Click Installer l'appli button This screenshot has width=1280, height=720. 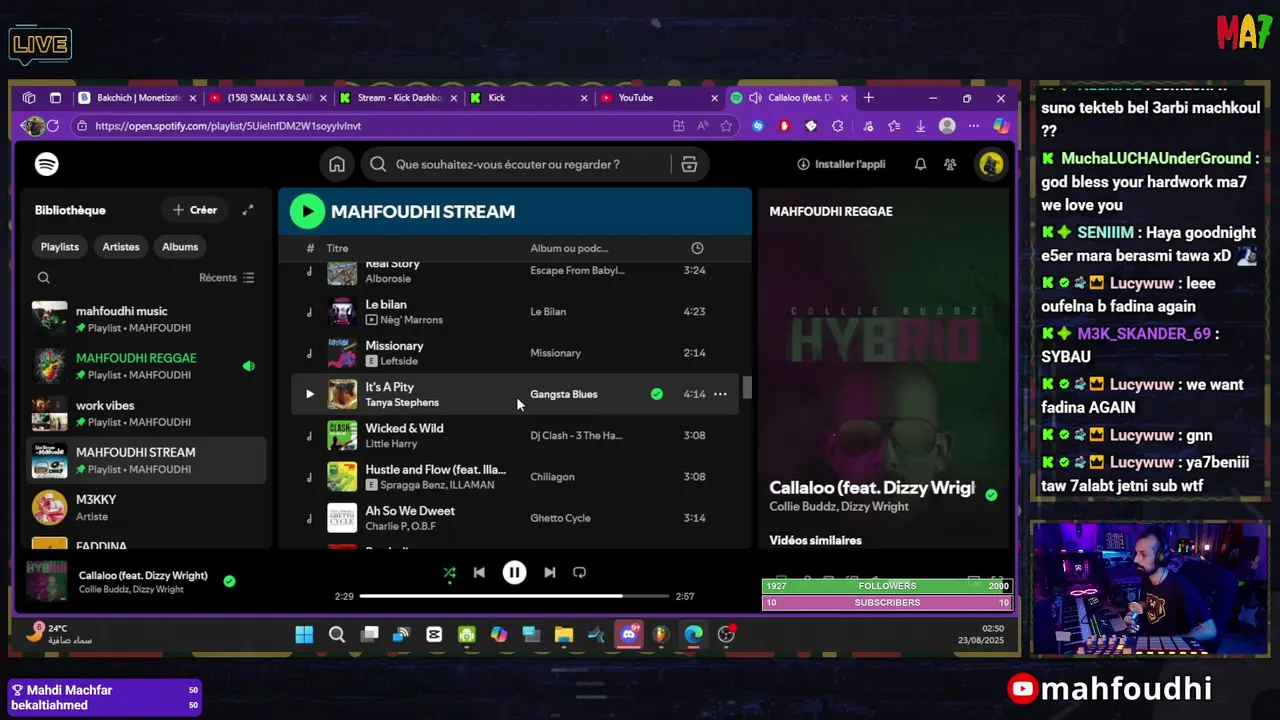point(841,164)
